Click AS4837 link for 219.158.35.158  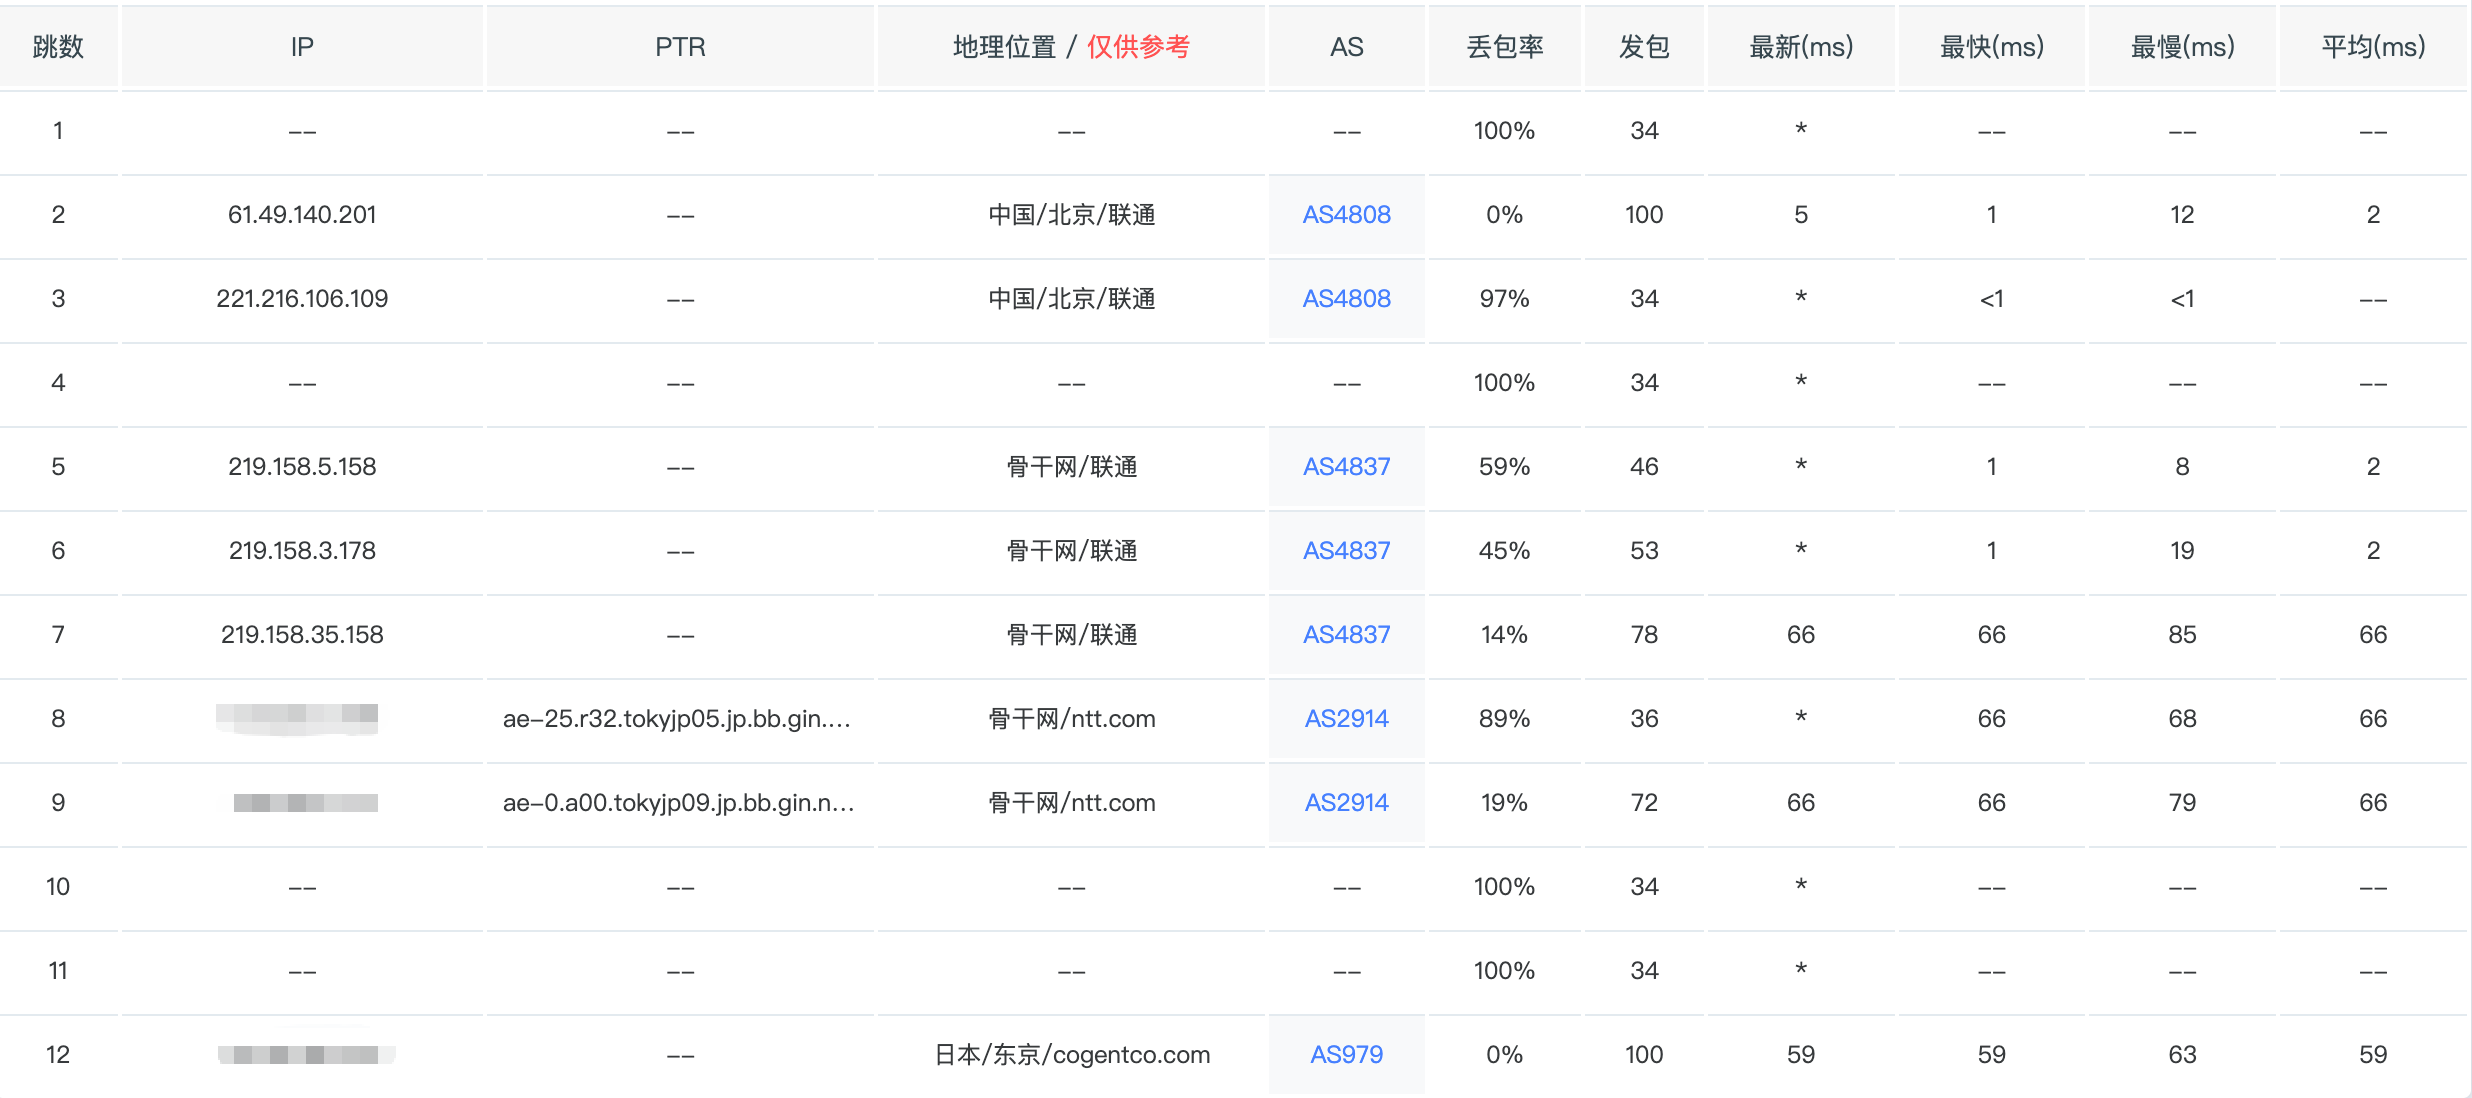click(x=1346, y=635)
